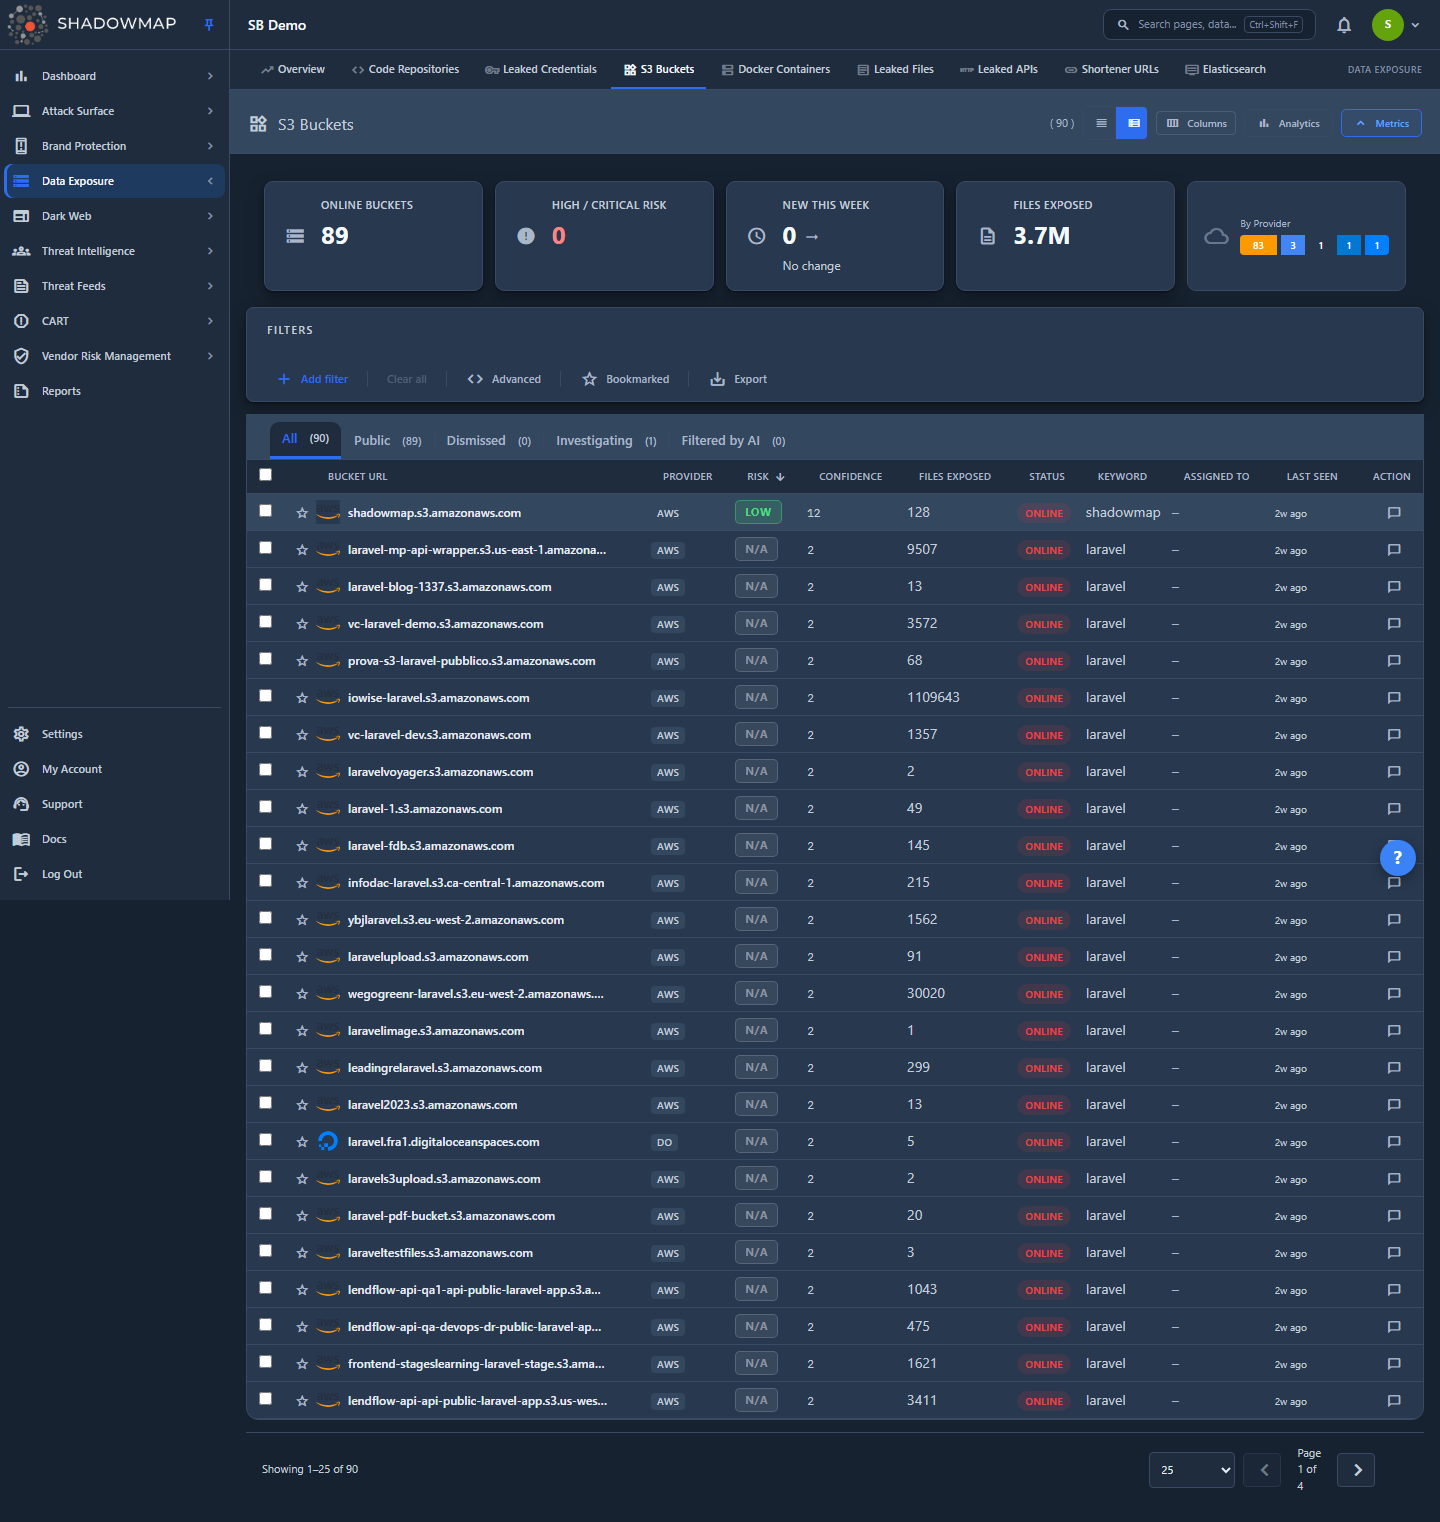Bookmark the shadowmap.s3.amazonaws.com bucket star

pos(302,513)
